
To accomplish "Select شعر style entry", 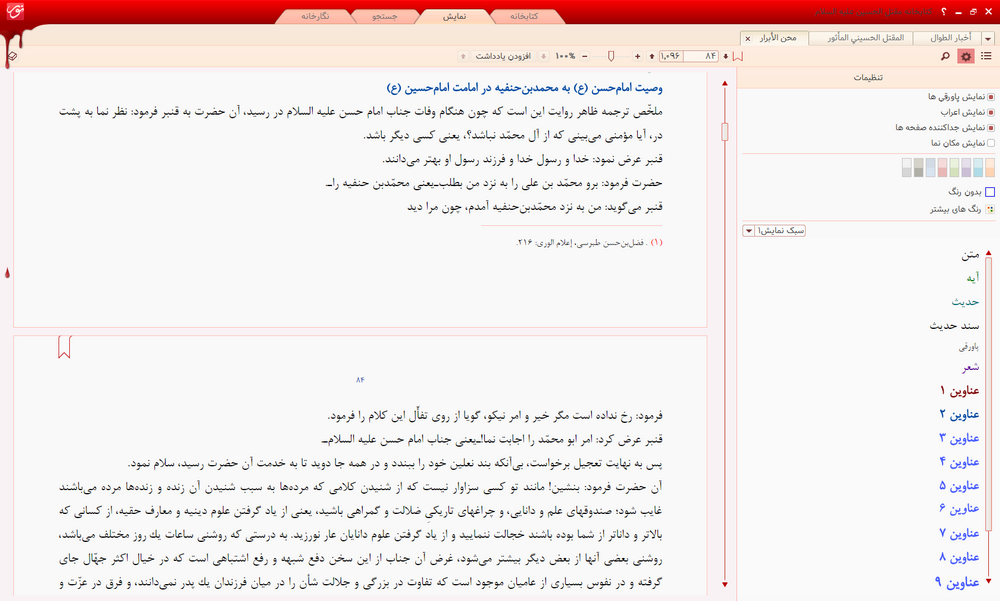I will click(971, 367).
